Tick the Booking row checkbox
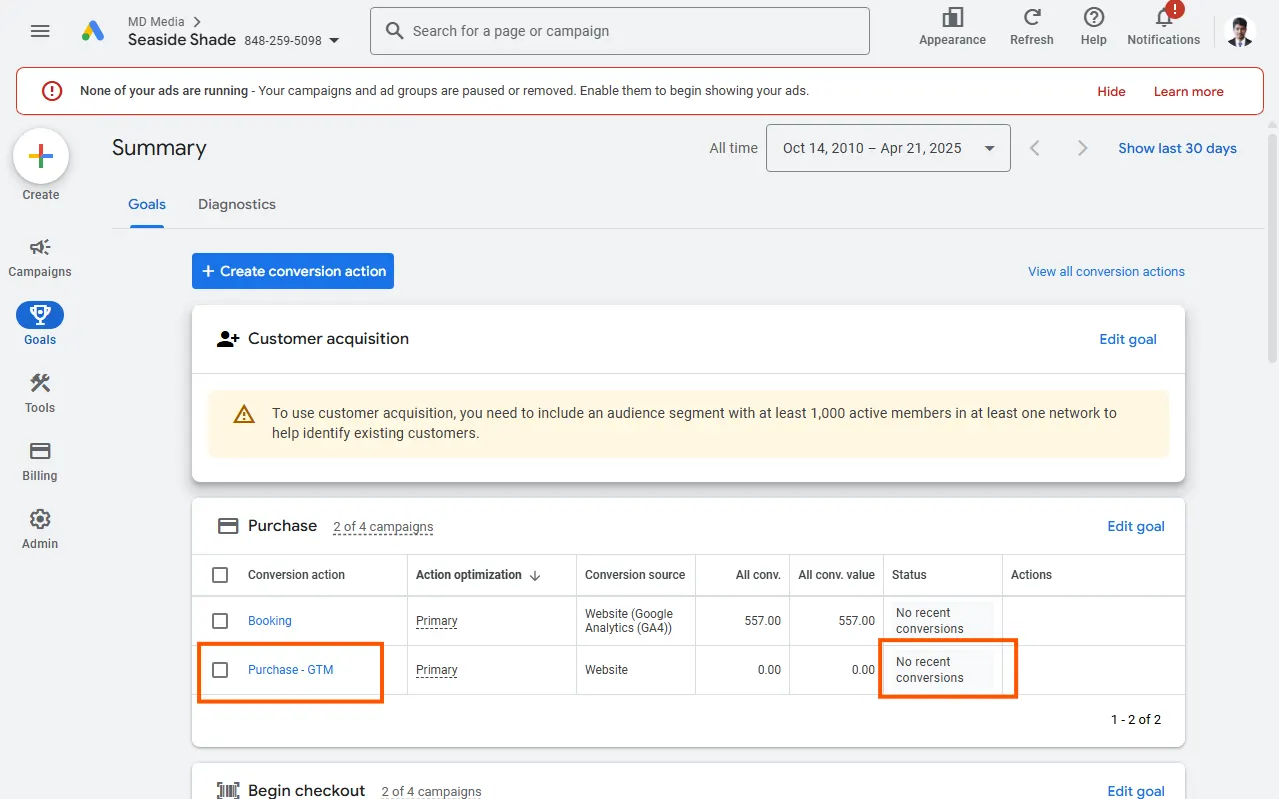 tap(220, 621)
